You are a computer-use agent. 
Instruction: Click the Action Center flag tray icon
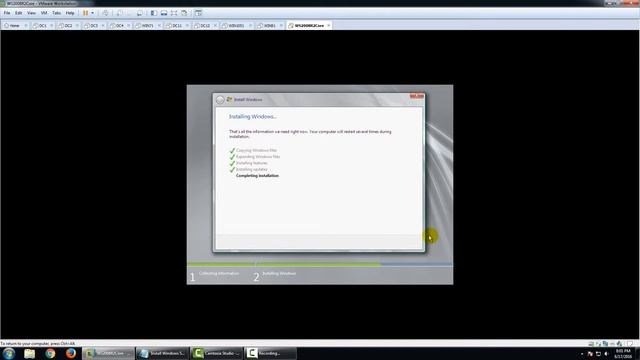(x=590, y=354)
